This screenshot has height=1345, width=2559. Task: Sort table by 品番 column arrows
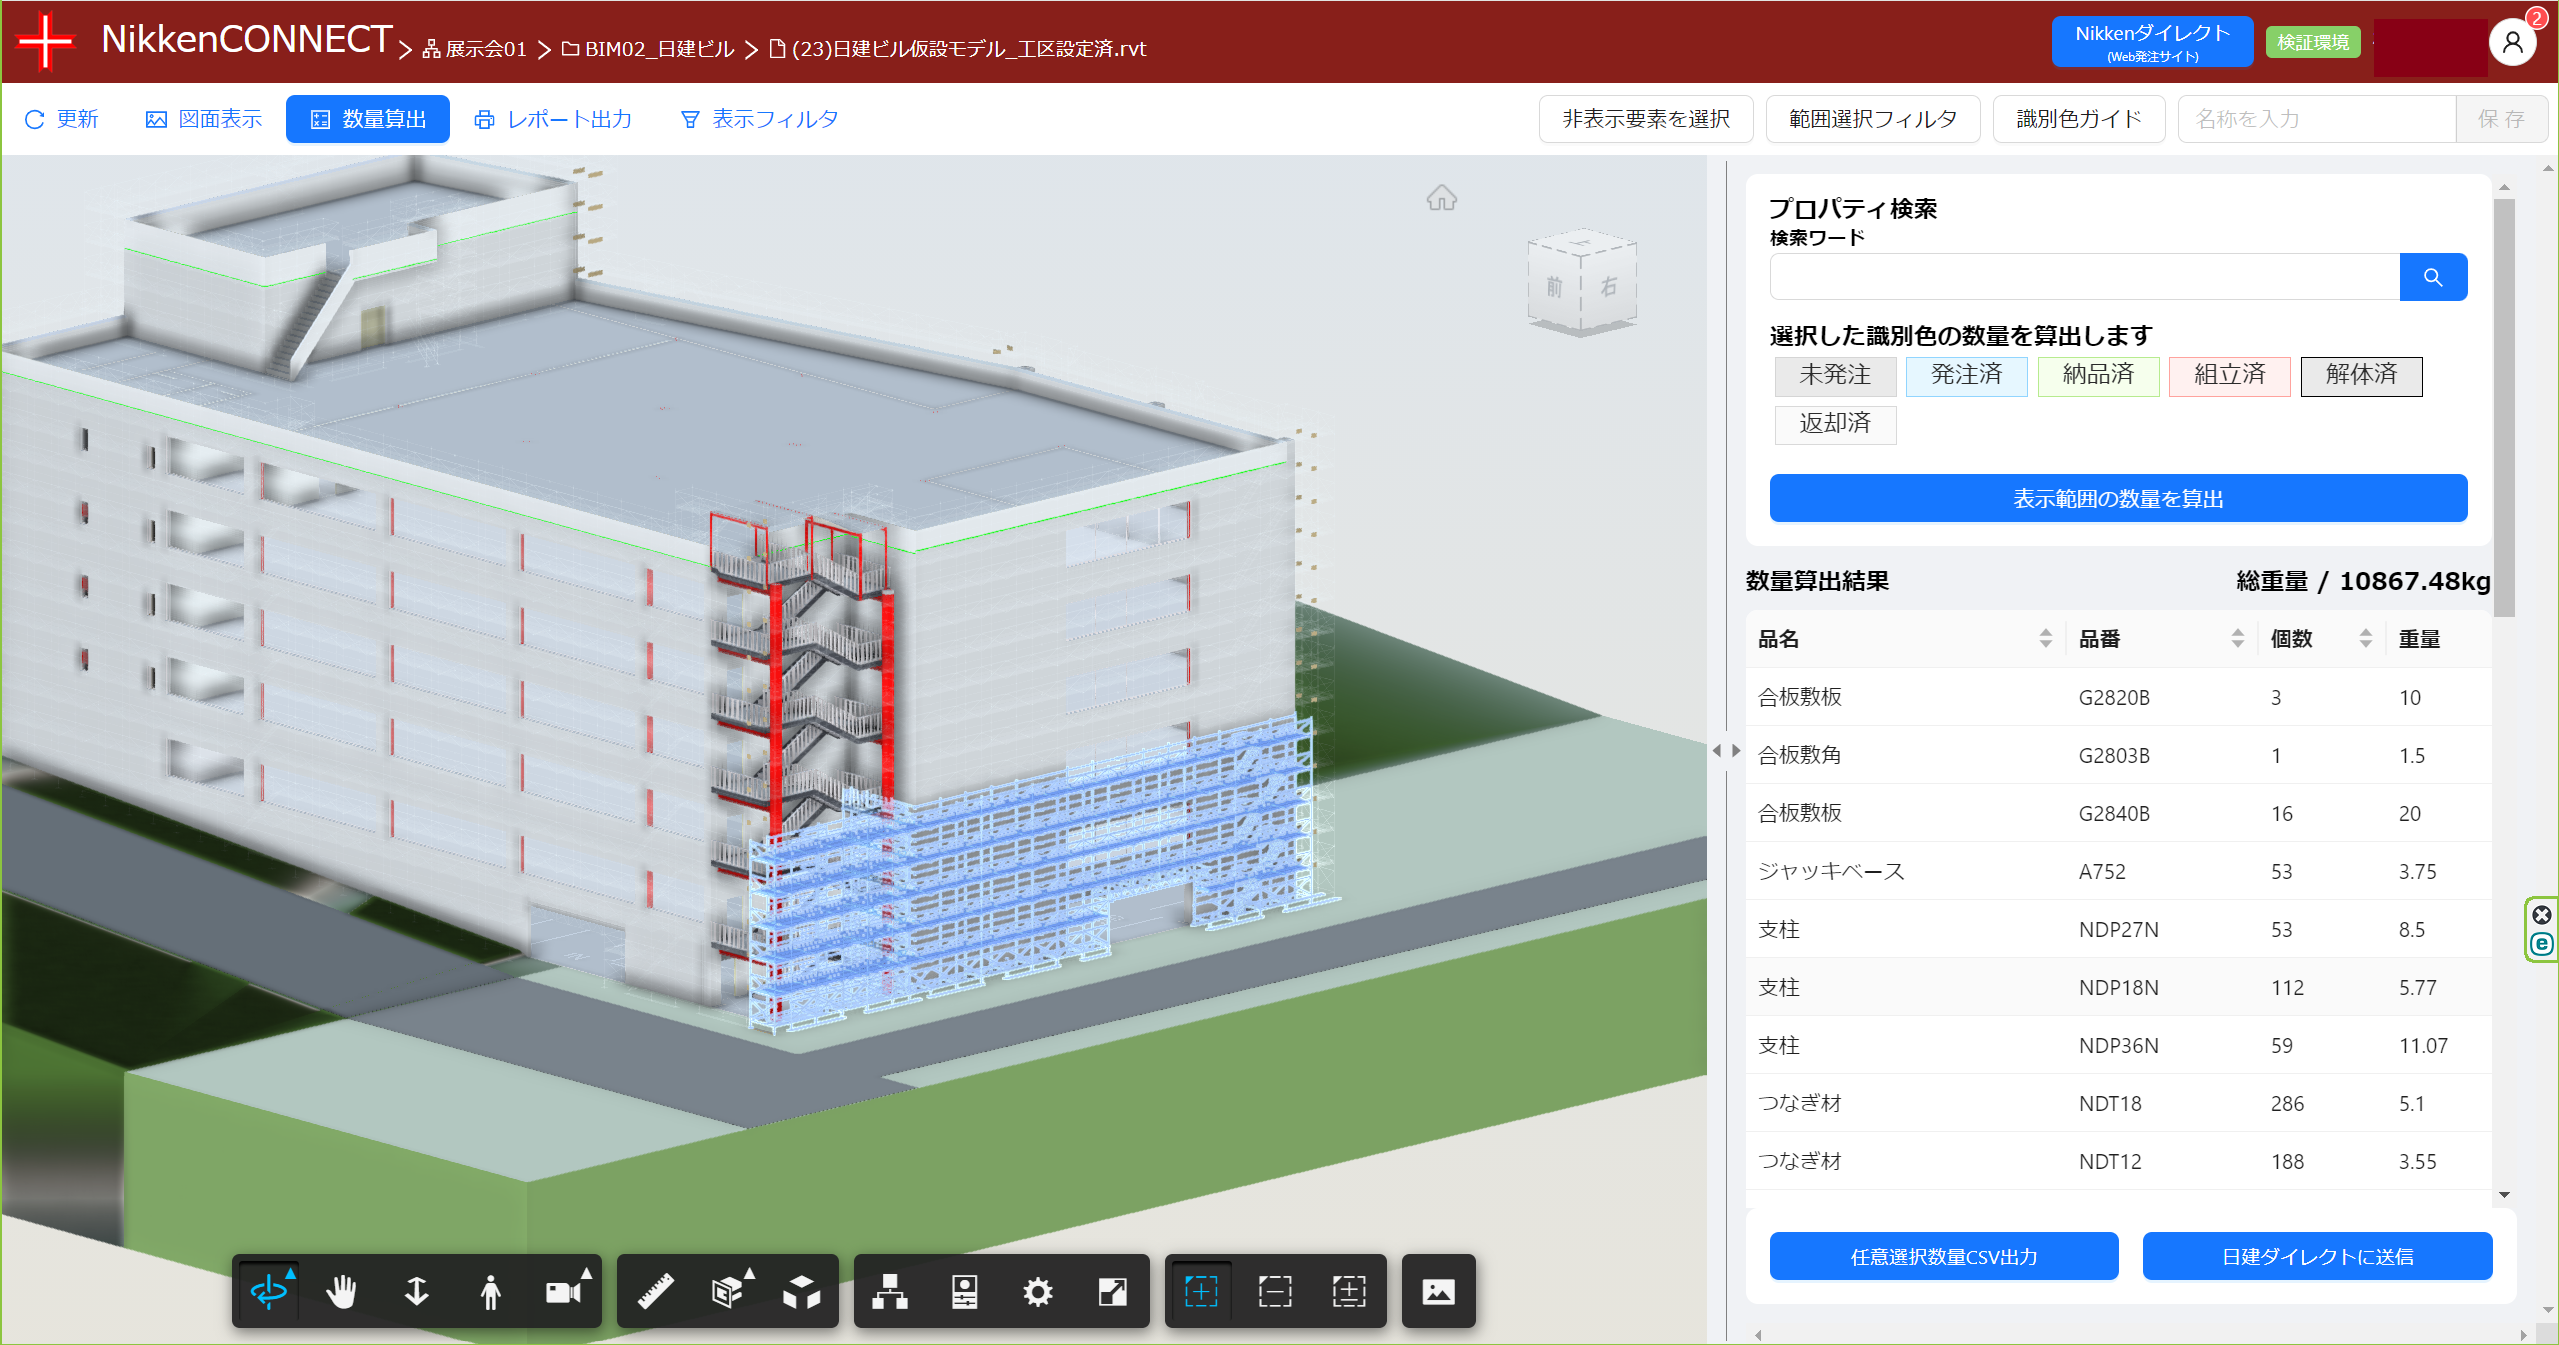pyautogui.click(x=2237, y=638)
